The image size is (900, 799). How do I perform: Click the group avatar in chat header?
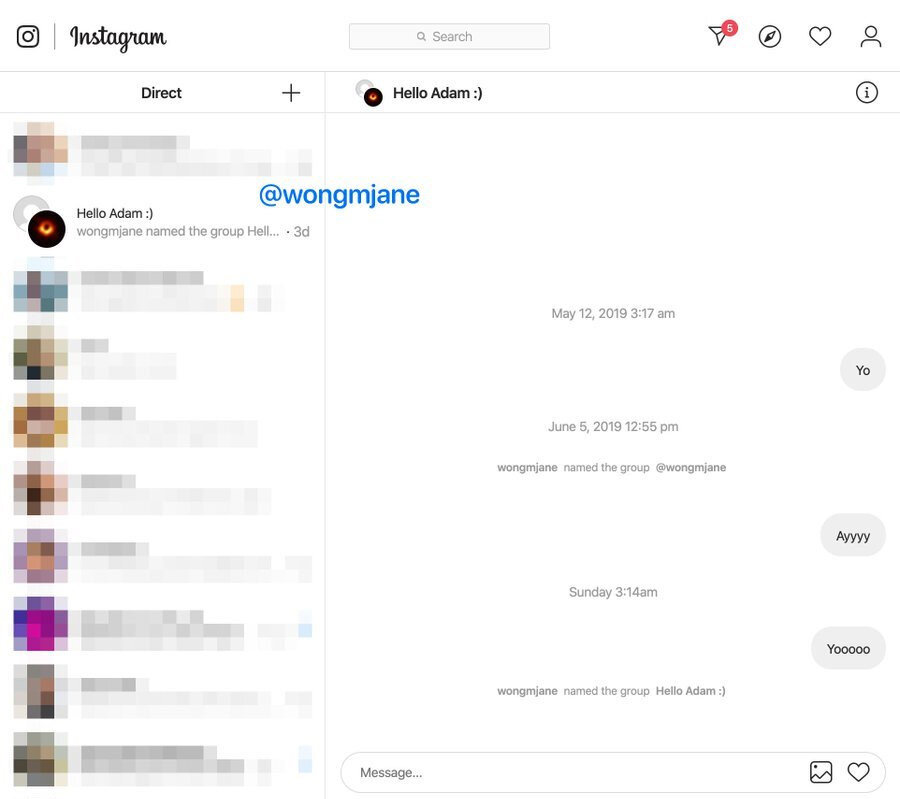[369, 93]
